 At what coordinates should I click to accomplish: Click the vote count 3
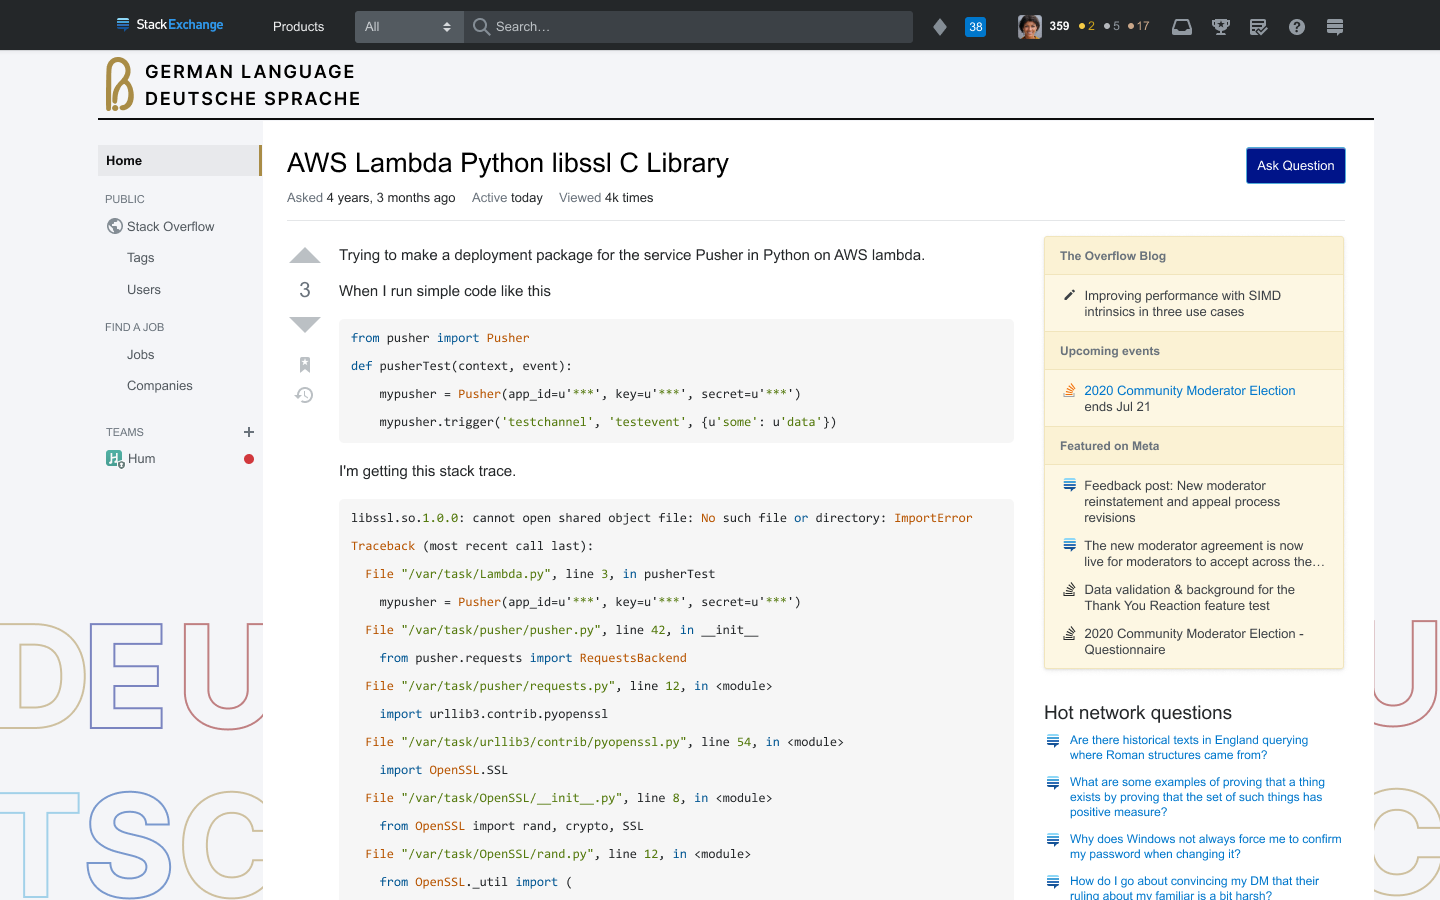pos(305,290)
